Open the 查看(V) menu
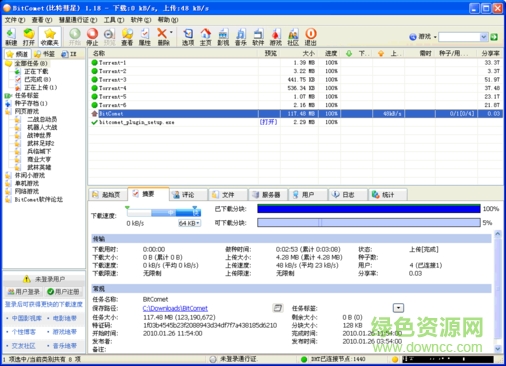The image size is (506, 366). 42,20
